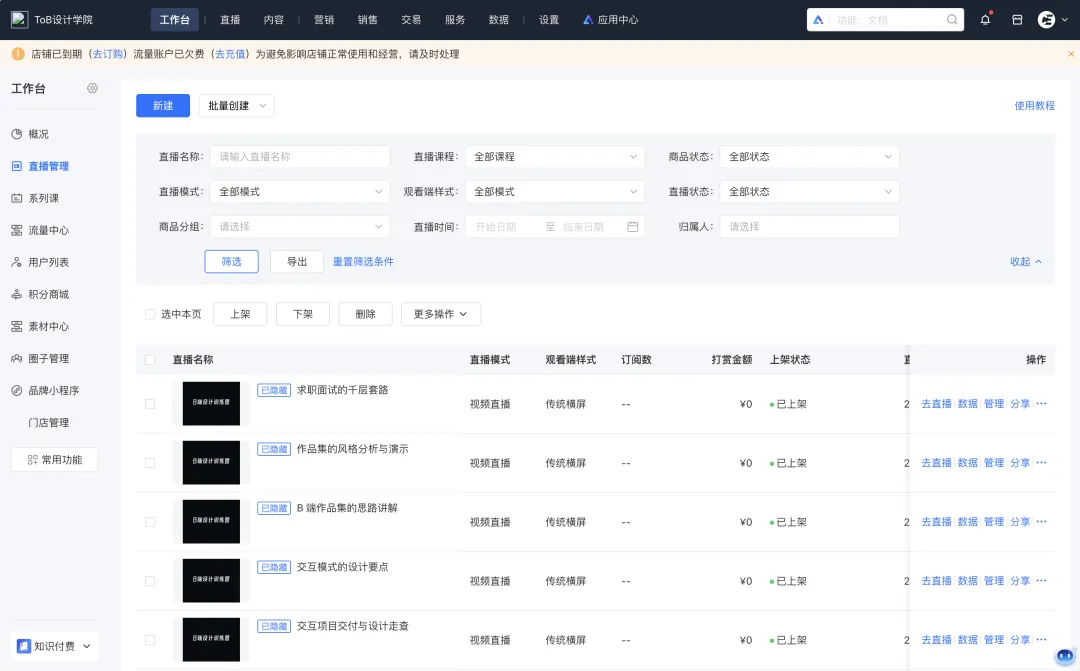Open the 圈子管理 section

point(48,358)
